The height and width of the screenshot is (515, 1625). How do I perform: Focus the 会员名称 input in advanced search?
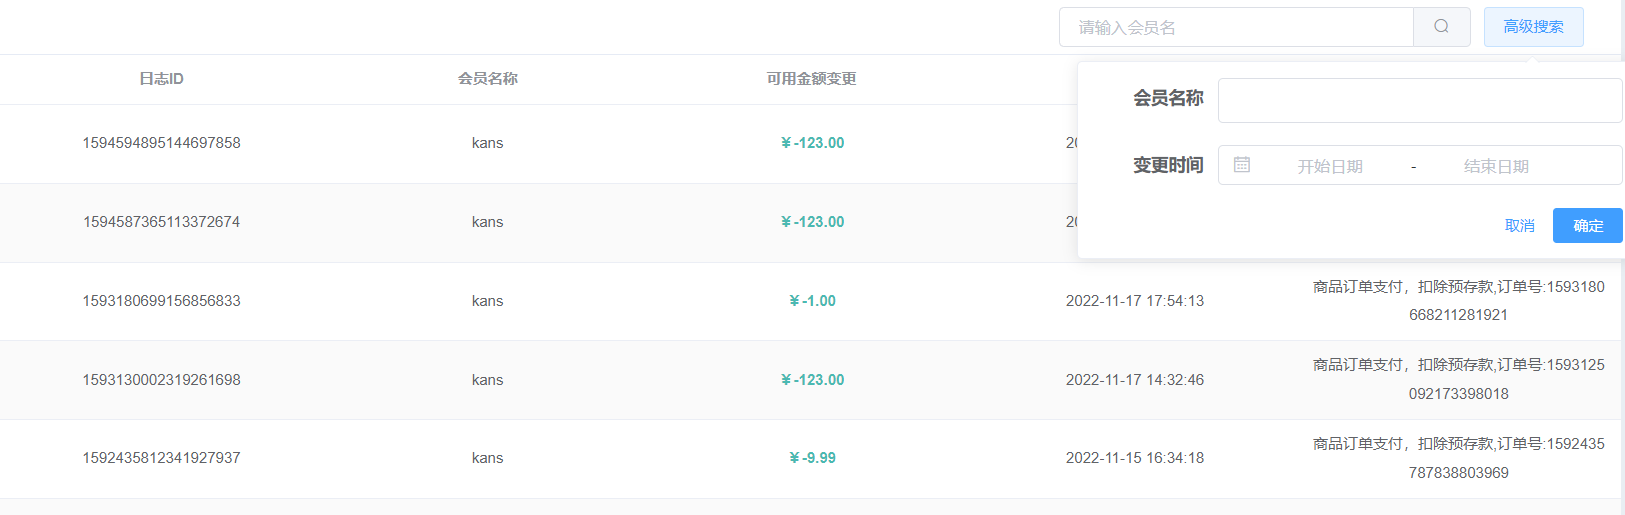pos(1420,100)
